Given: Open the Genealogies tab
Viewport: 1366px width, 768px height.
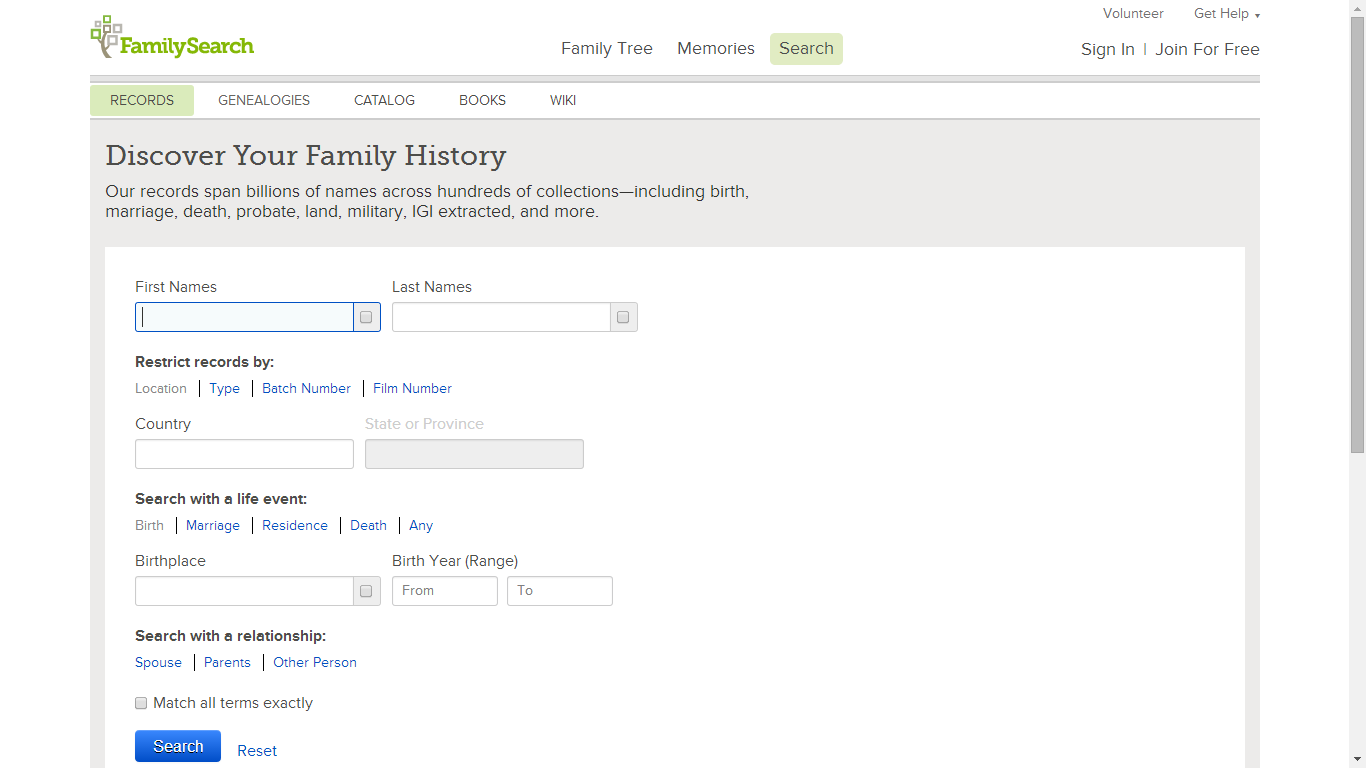Looking at the screenshot, I should [x=264, y=100].
